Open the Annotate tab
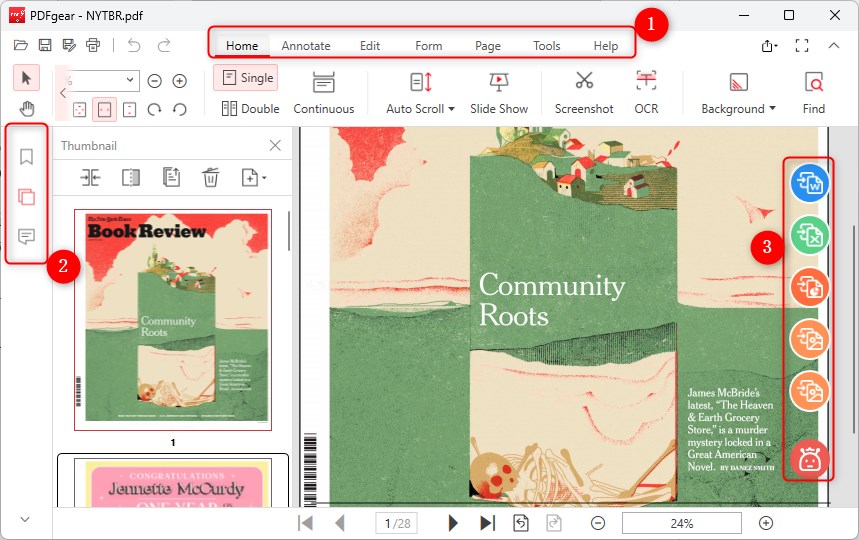The height and width of the screenshot is (540, 859). (306, 46)
